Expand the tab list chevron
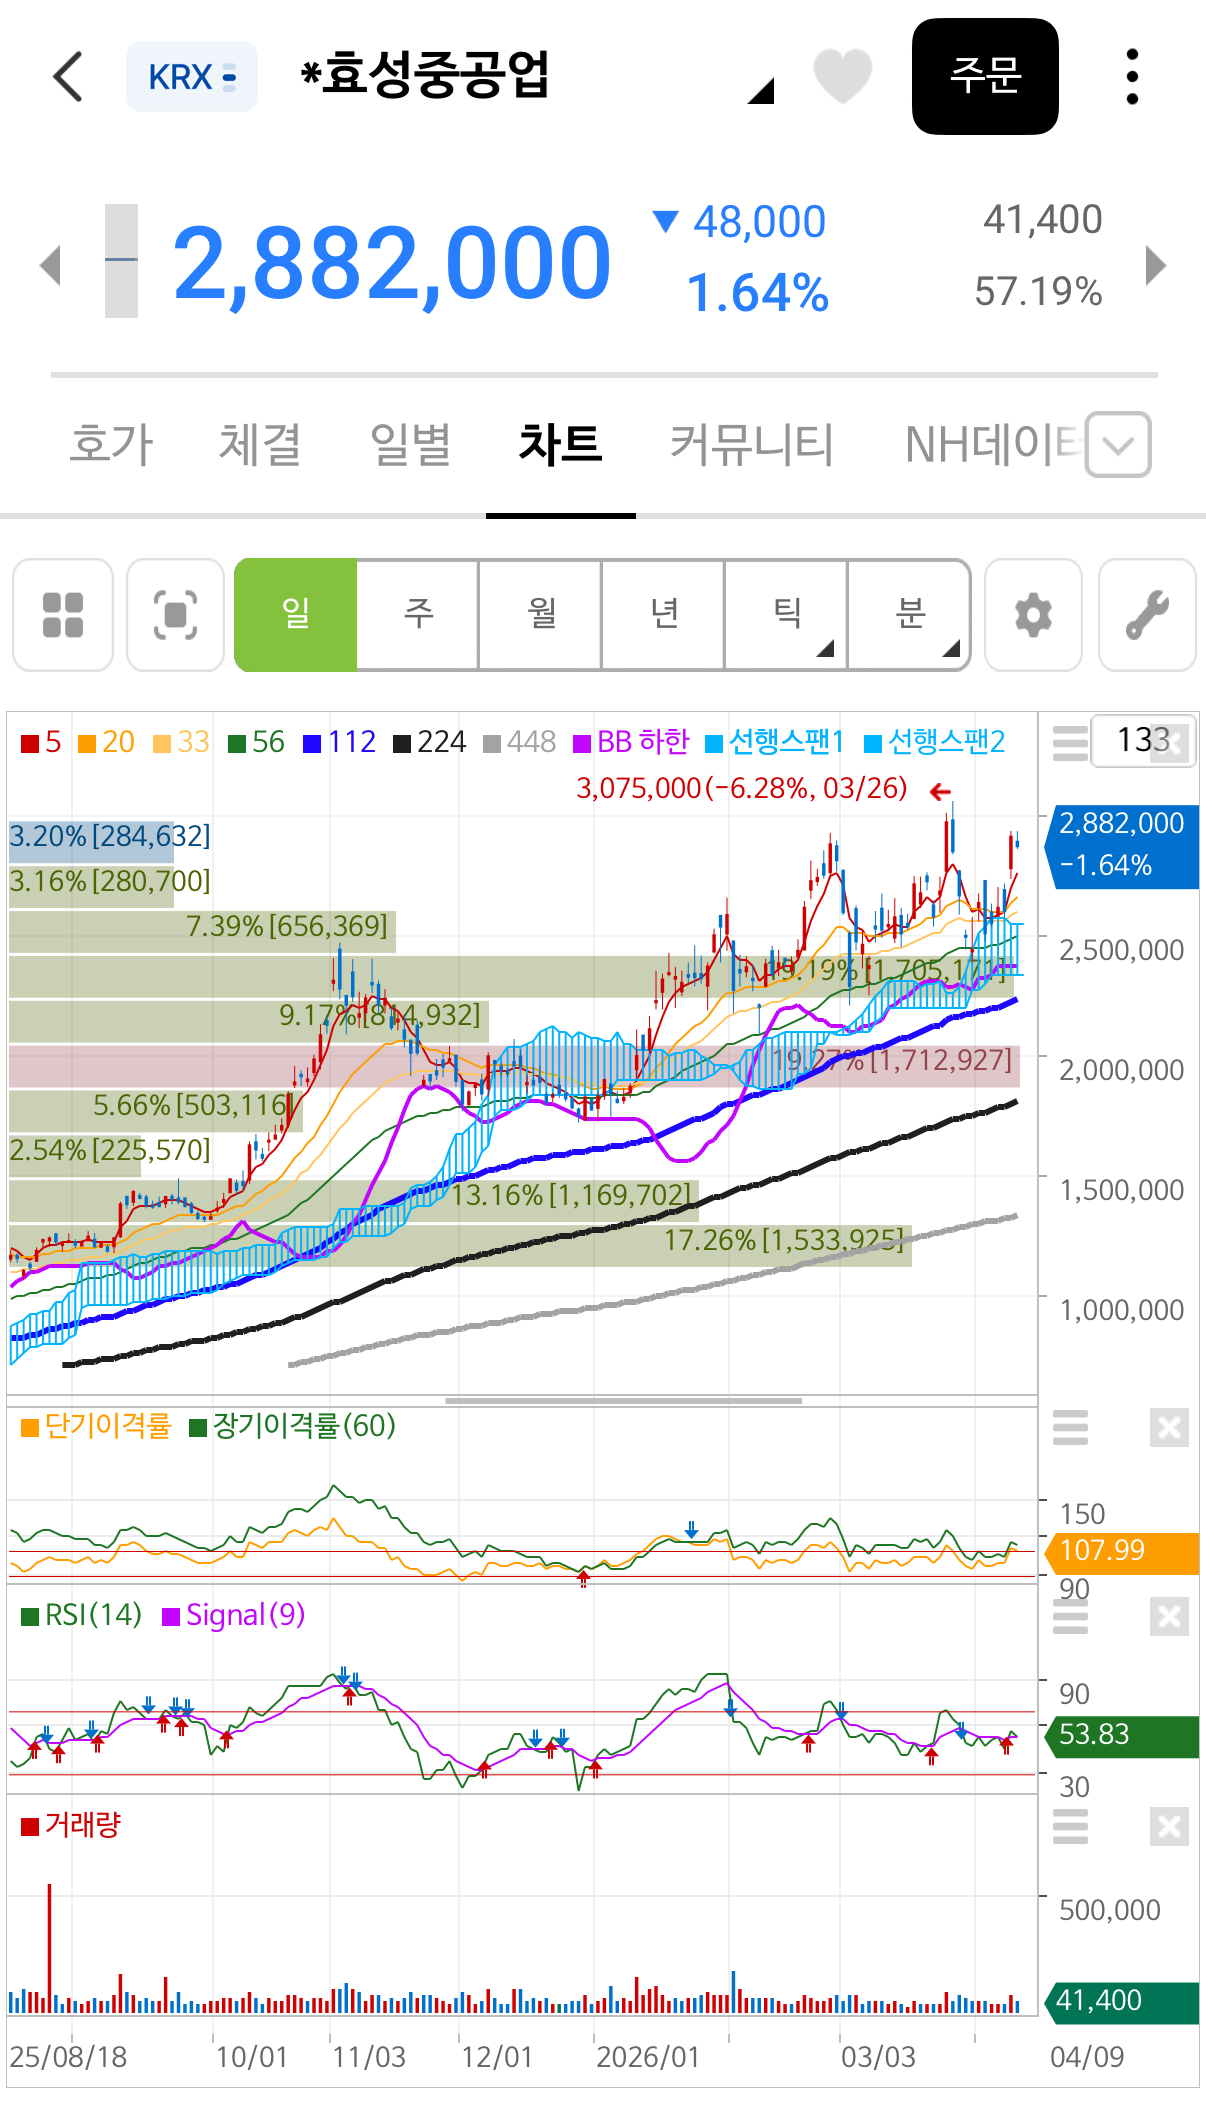This screenshot has height=2102, width=1206. point(1118,445)
